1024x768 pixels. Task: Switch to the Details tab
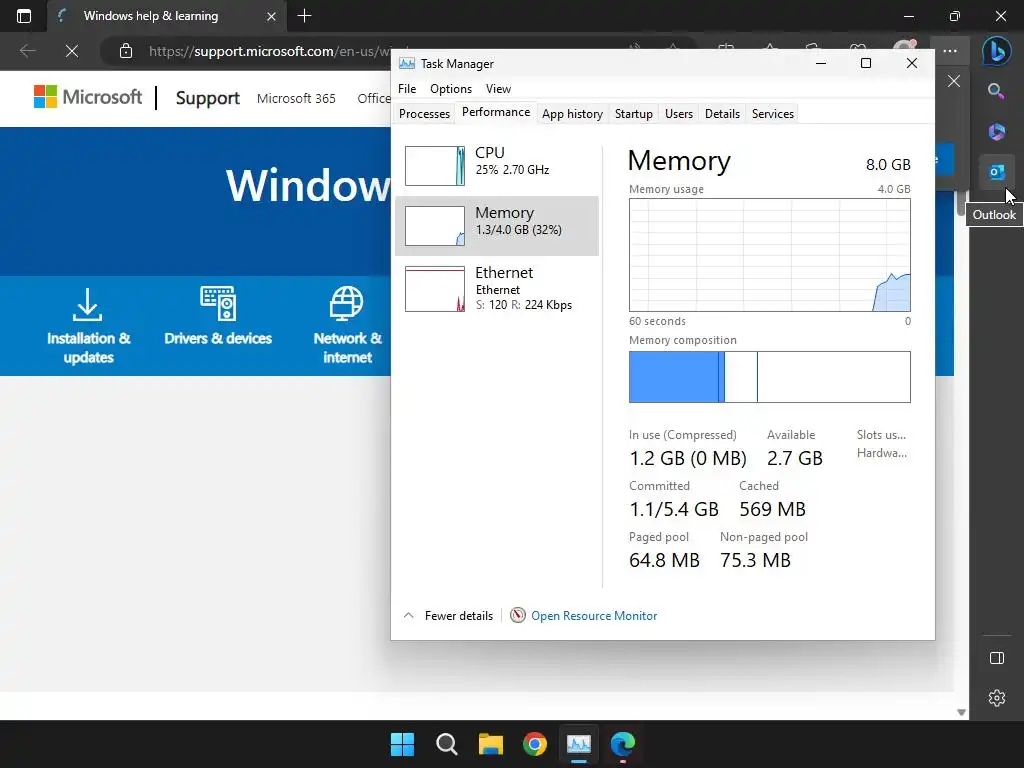(722, 114)
